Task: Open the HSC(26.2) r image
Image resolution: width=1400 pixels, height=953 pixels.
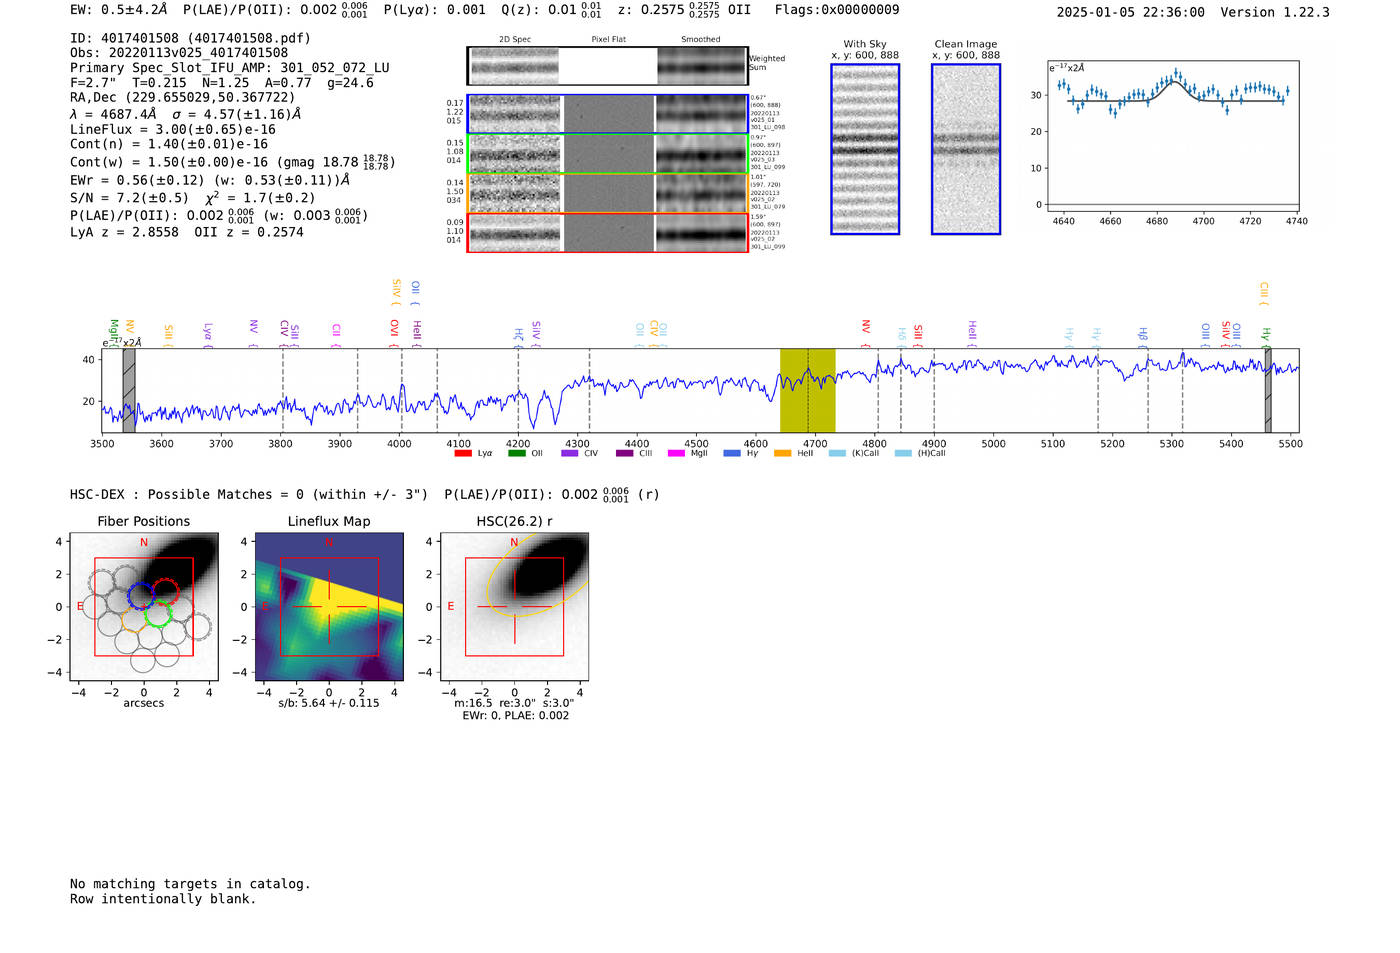Action: tap(514, 607)
